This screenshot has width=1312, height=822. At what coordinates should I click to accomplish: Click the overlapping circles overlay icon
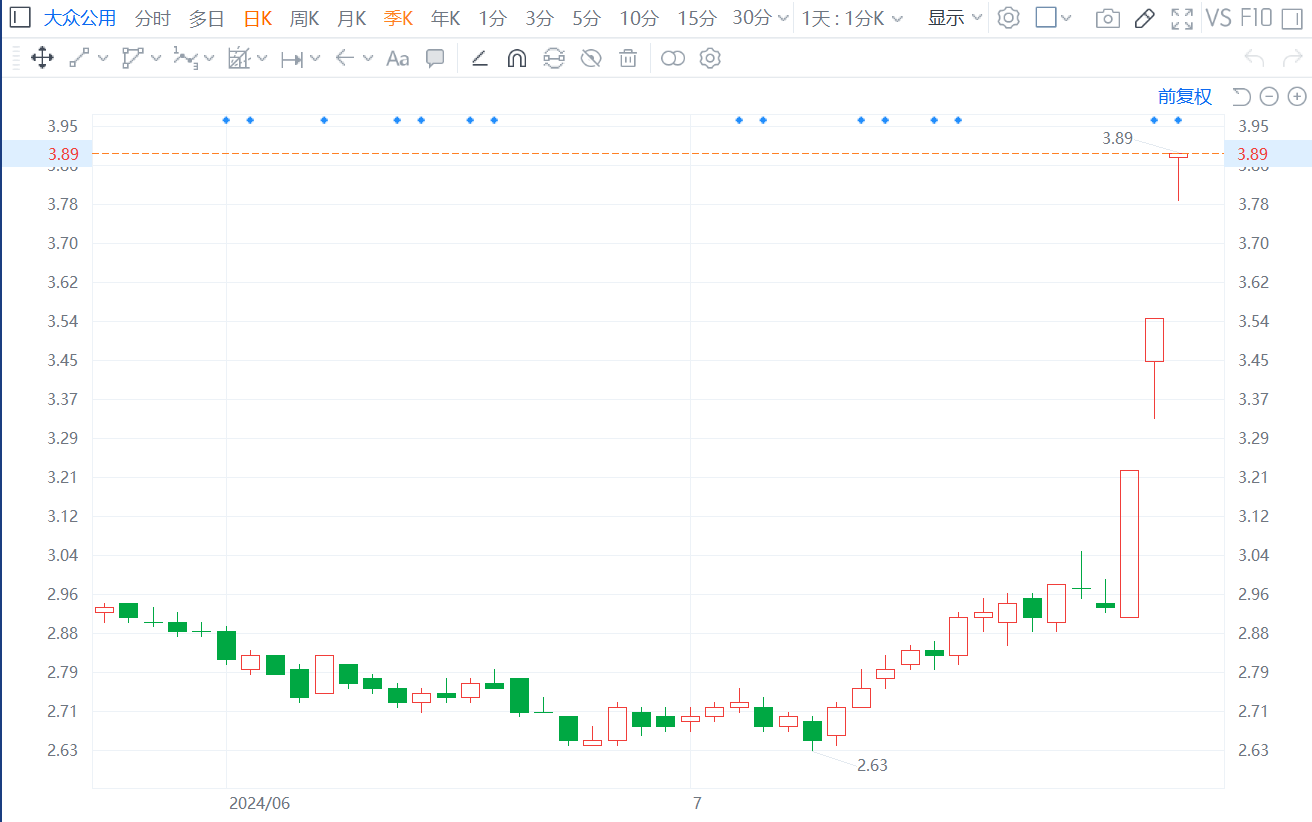tap(673, 58)
